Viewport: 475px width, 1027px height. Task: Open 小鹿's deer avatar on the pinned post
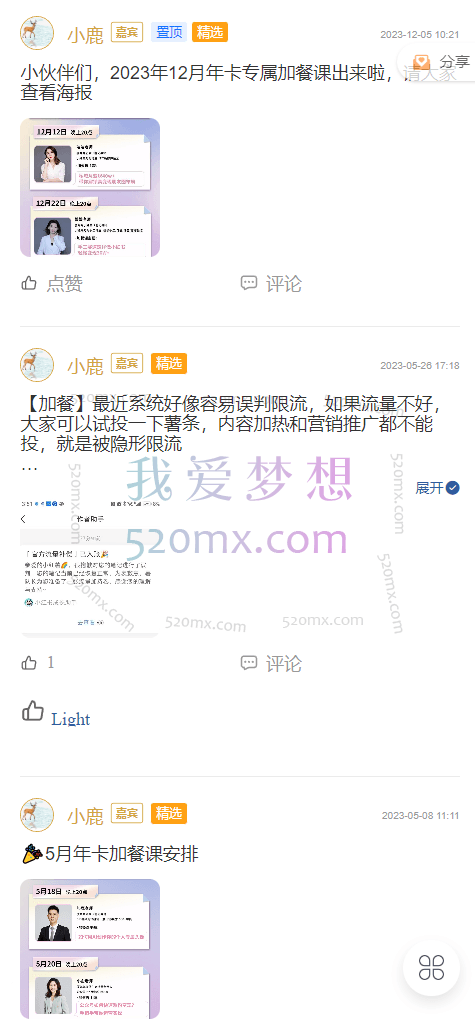click(x=37, y=33)
